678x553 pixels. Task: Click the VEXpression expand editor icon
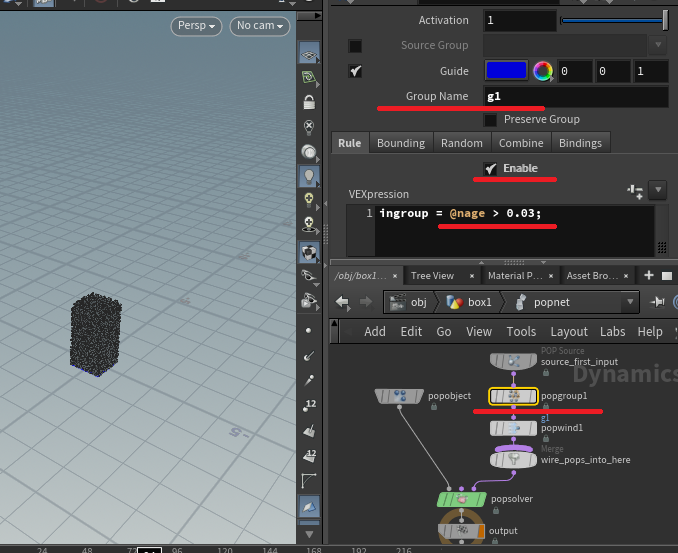(x=635, y=191)
